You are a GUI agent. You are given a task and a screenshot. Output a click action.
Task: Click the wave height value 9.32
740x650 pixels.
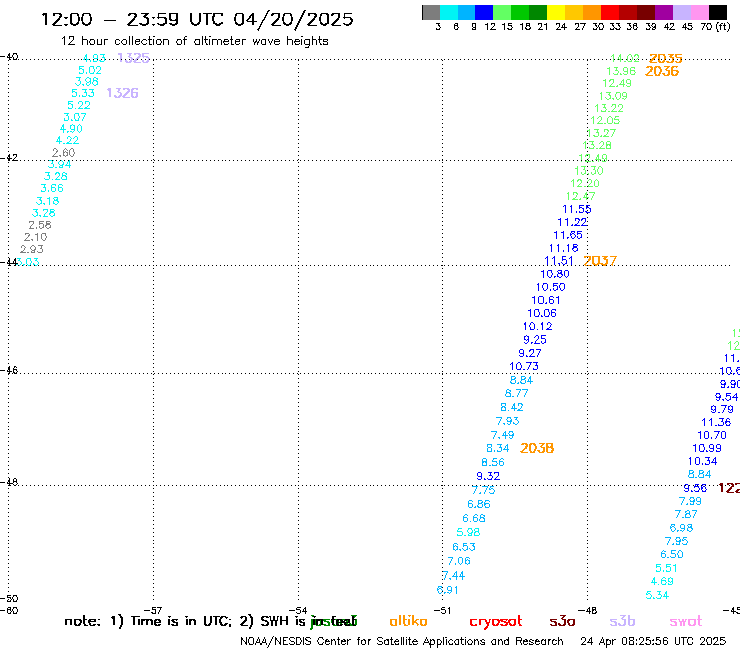(488, 477)
